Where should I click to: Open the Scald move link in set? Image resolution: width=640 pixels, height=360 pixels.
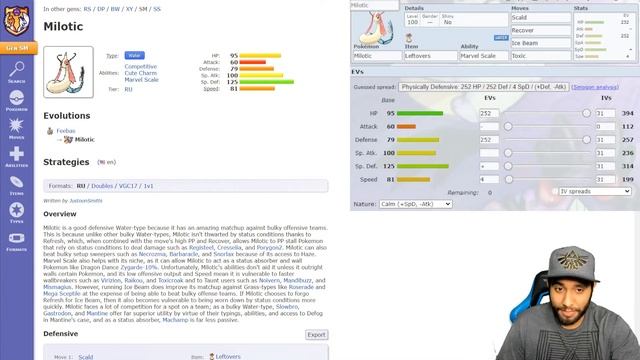click(x=85, y=357)
